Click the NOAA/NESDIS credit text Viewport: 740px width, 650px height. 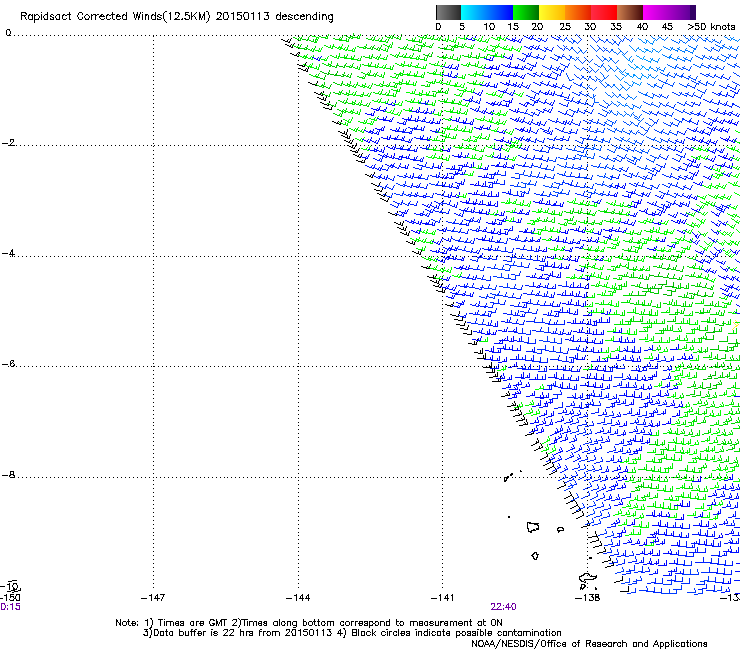point(589,644)
